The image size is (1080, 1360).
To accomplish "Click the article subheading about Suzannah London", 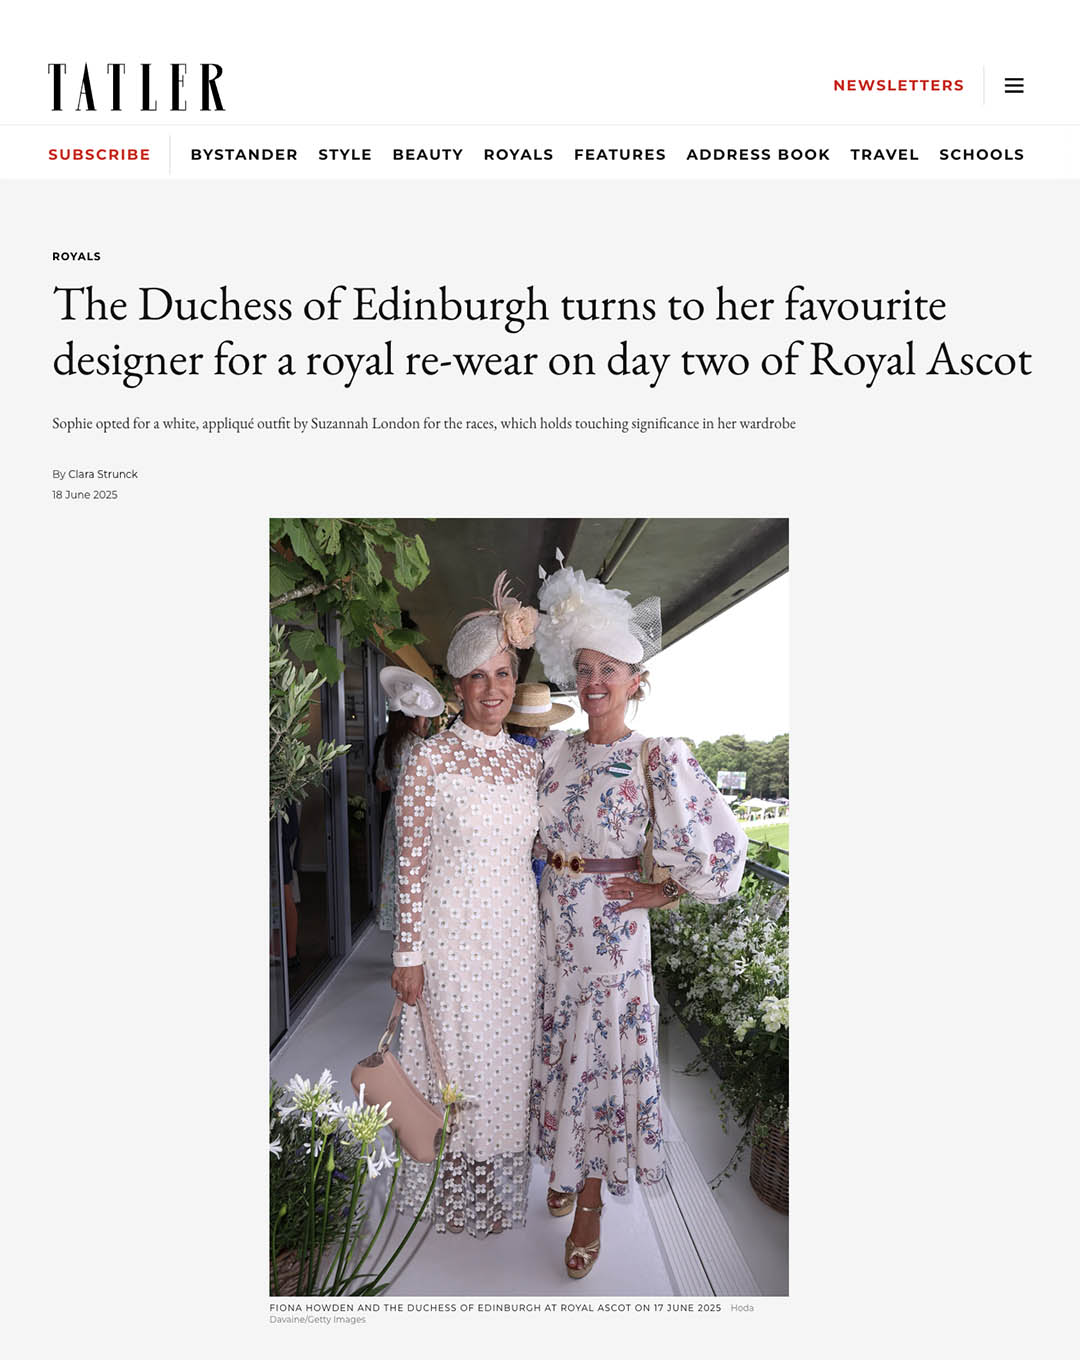I will pos(424,424).
